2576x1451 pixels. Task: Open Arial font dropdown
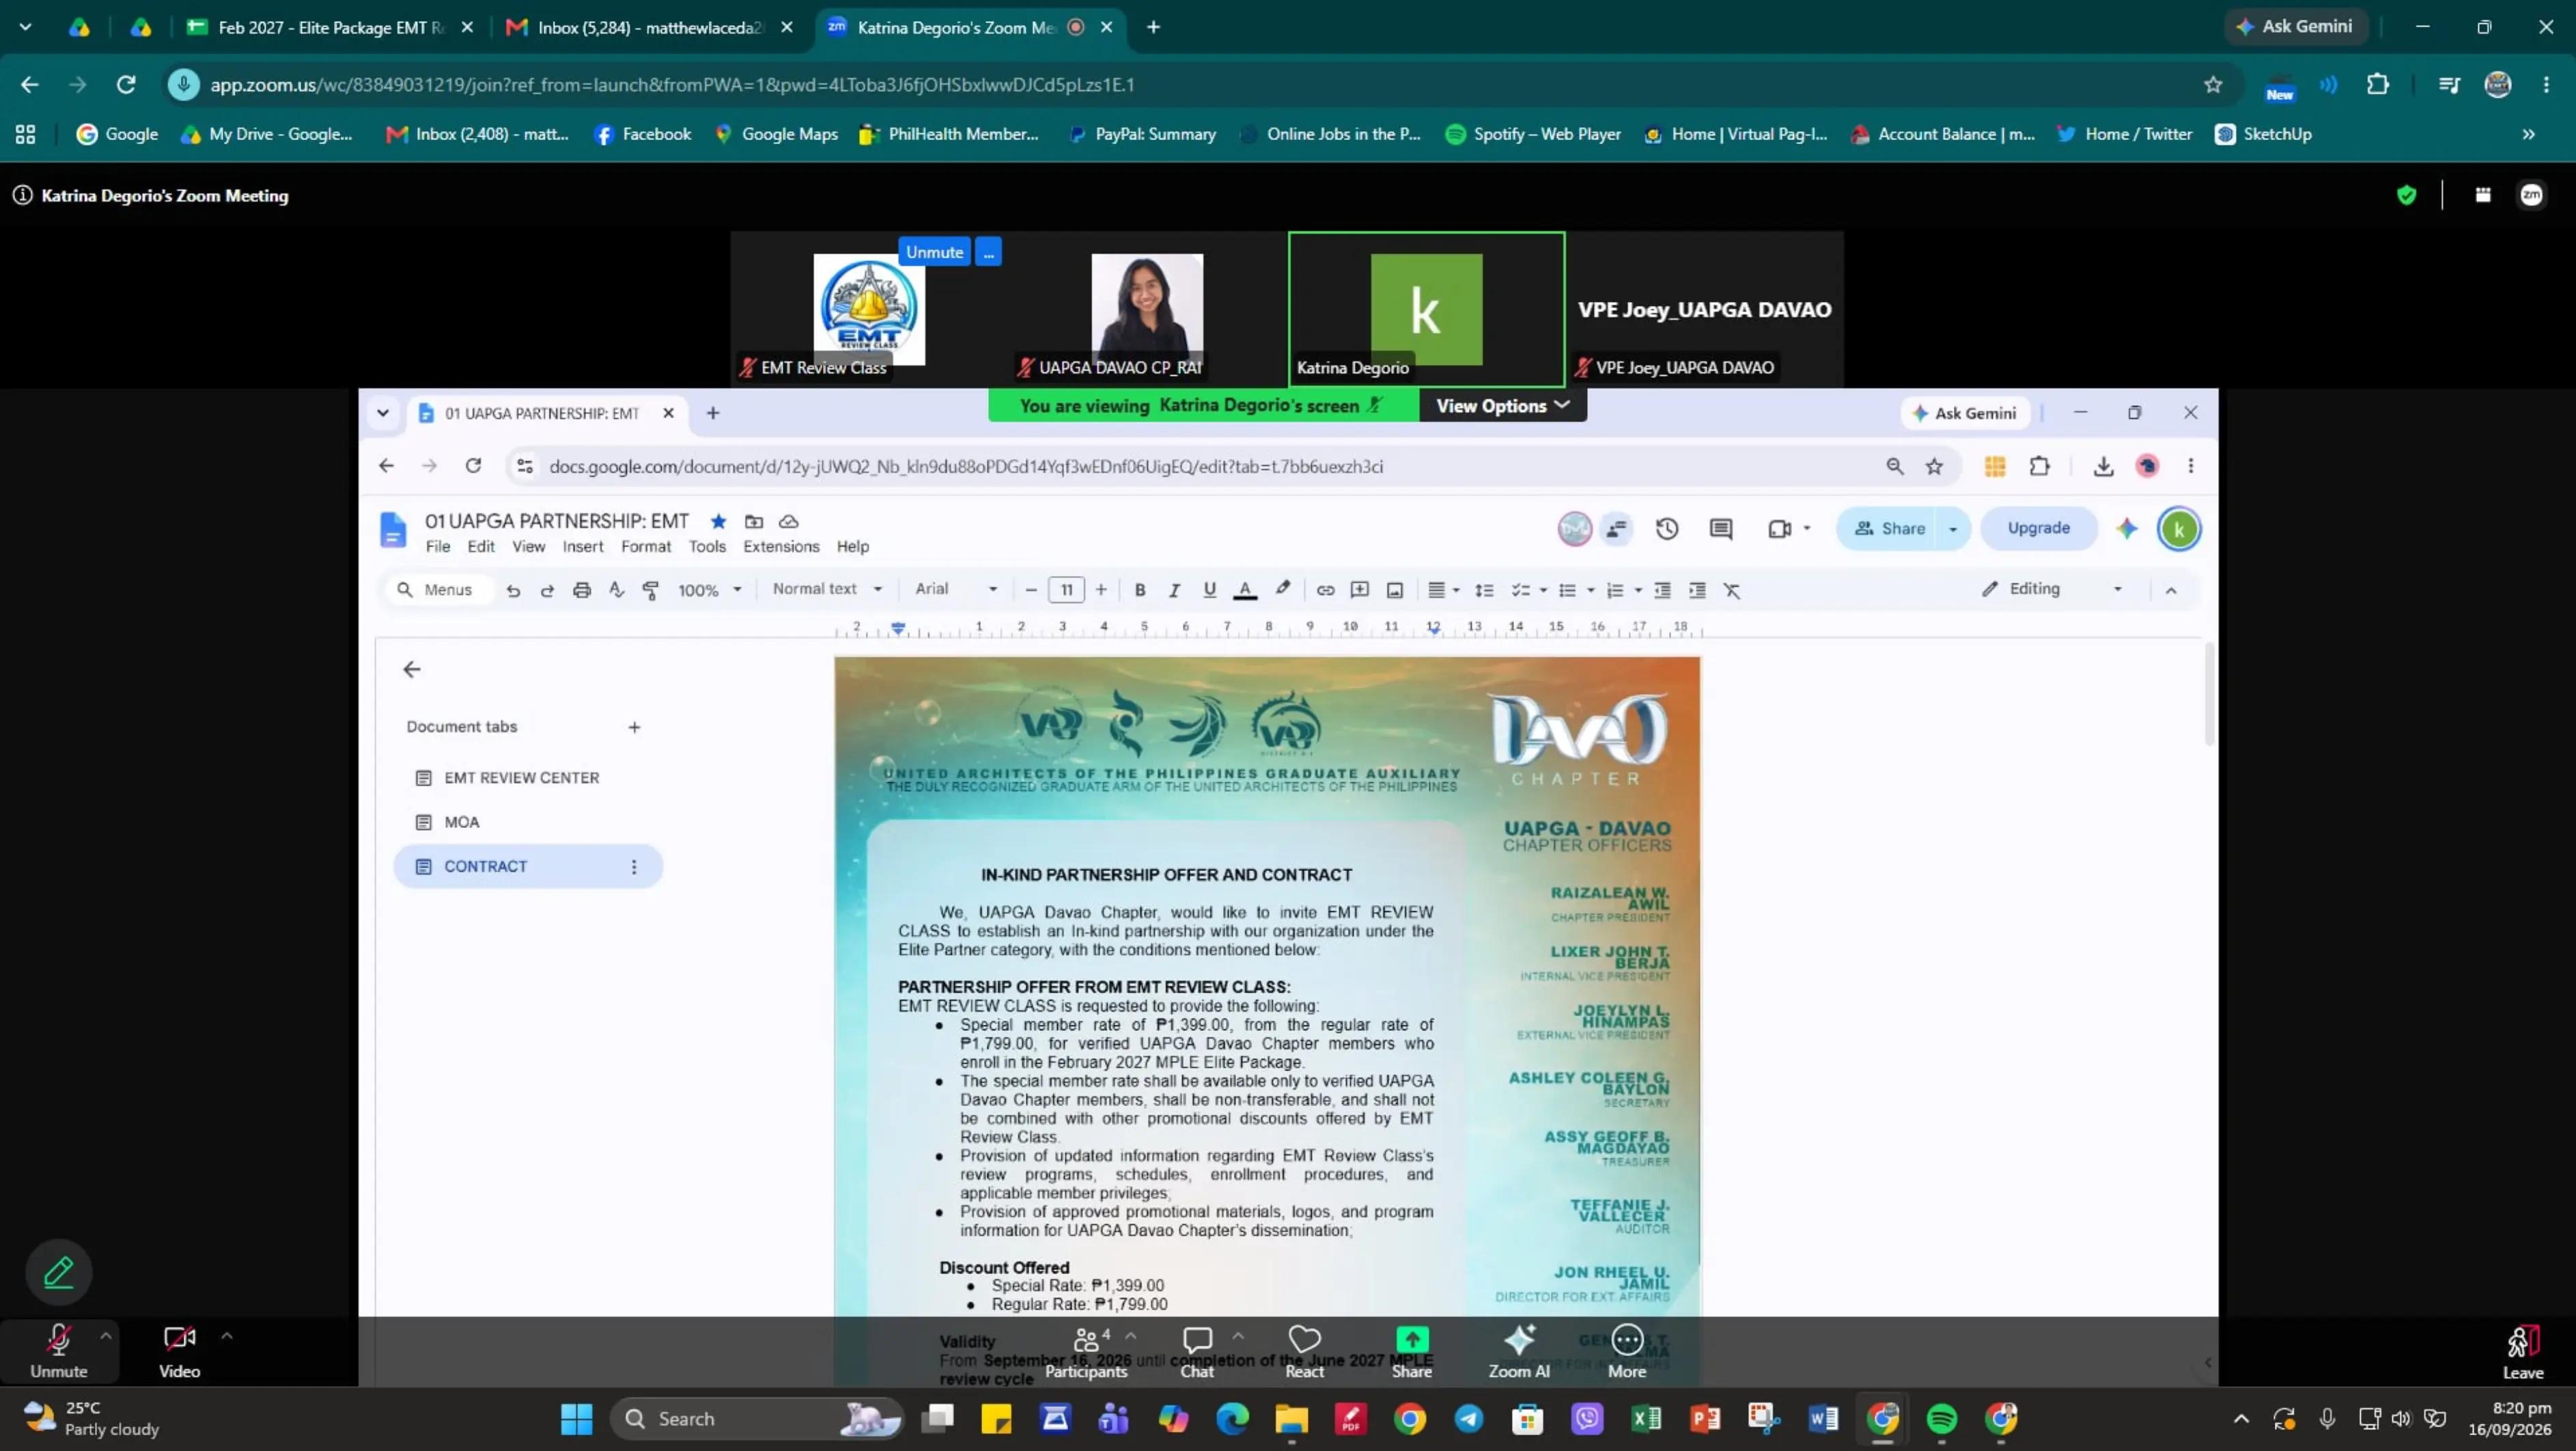point(956,589)
